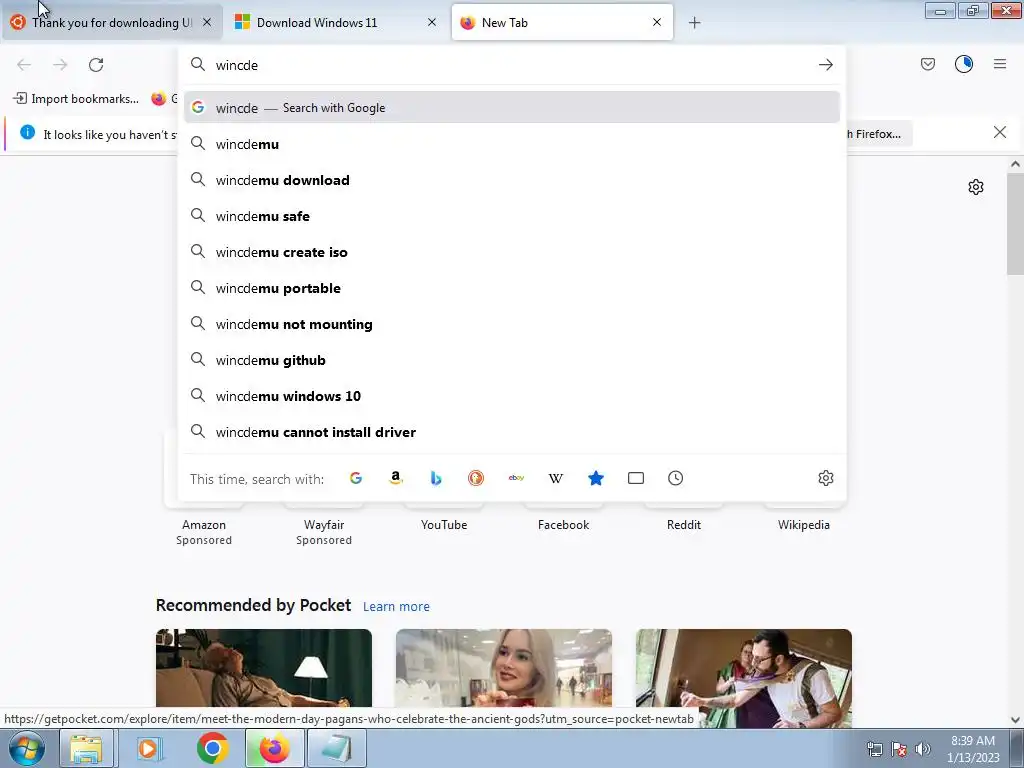Image resolution: width=1024 pixels, height=768 pixels.
Task: Search this time with DuckDuckGo icon
Action: (x=476, y=478)
